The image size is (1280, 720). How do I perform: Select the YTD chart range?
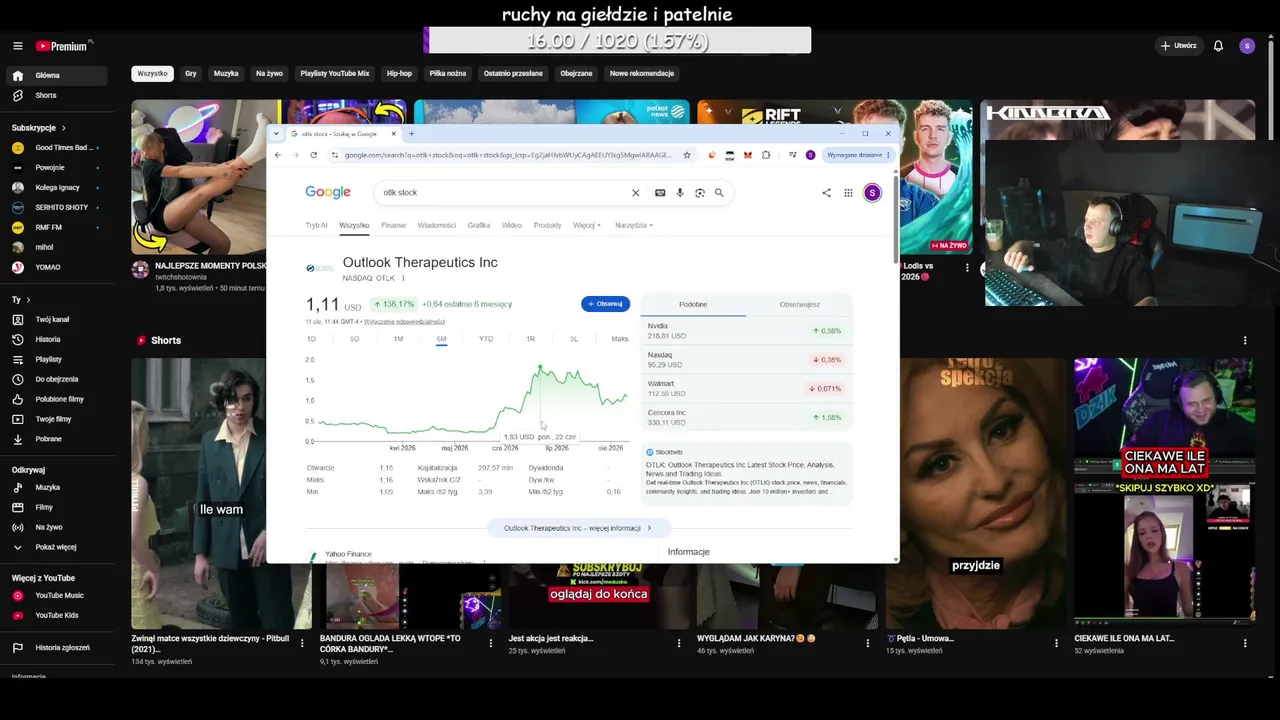pyautogui.click(x=486, y=339)
